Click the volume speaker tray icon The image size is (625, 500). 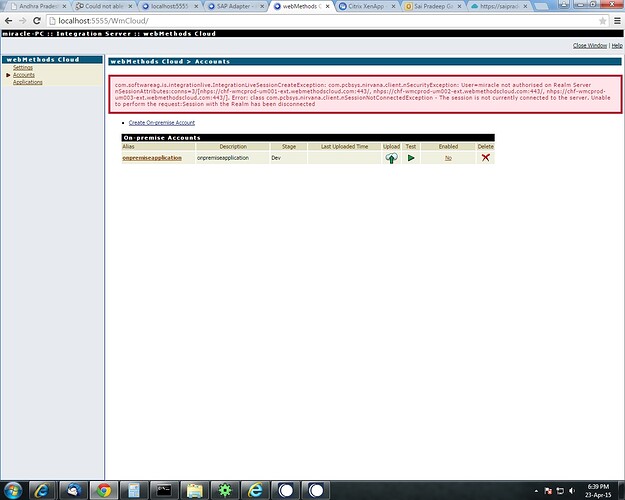tap(572, 491)
